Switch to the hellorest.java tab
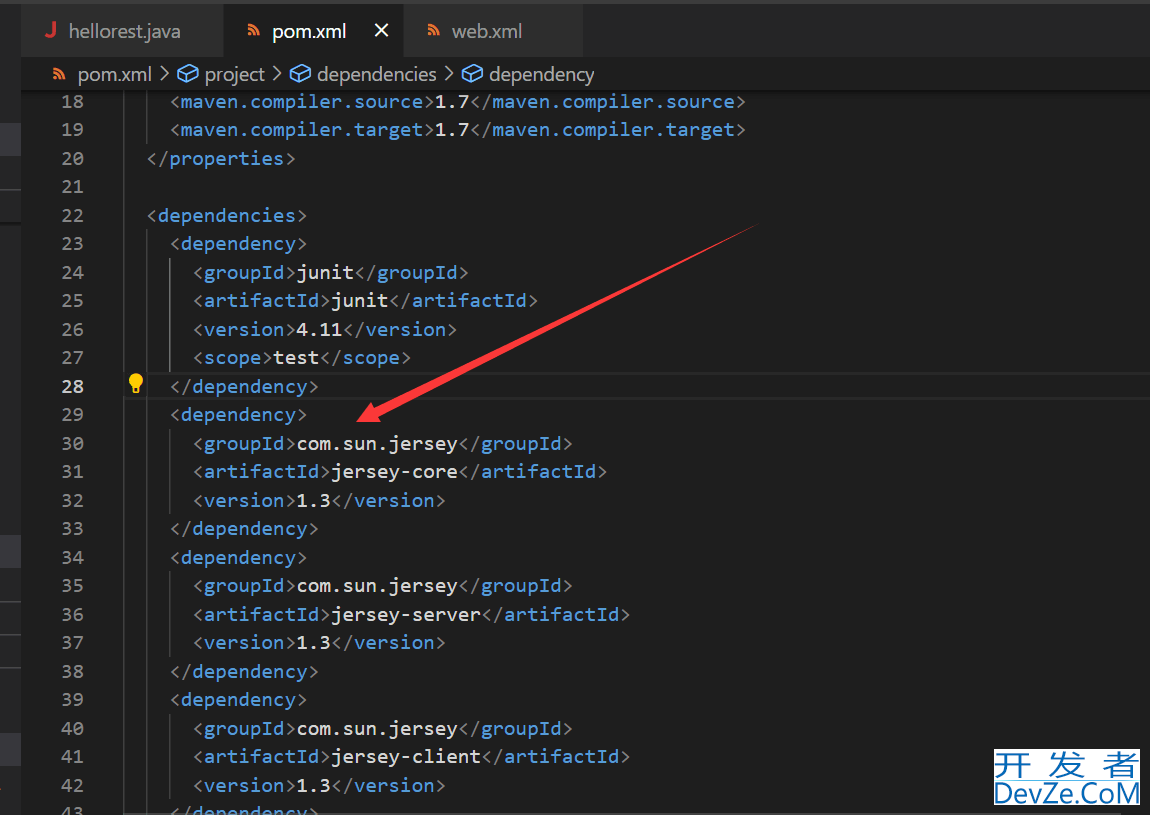Image resolution: width=1150 pixels, height=815 pixels. tap(122, 31)
